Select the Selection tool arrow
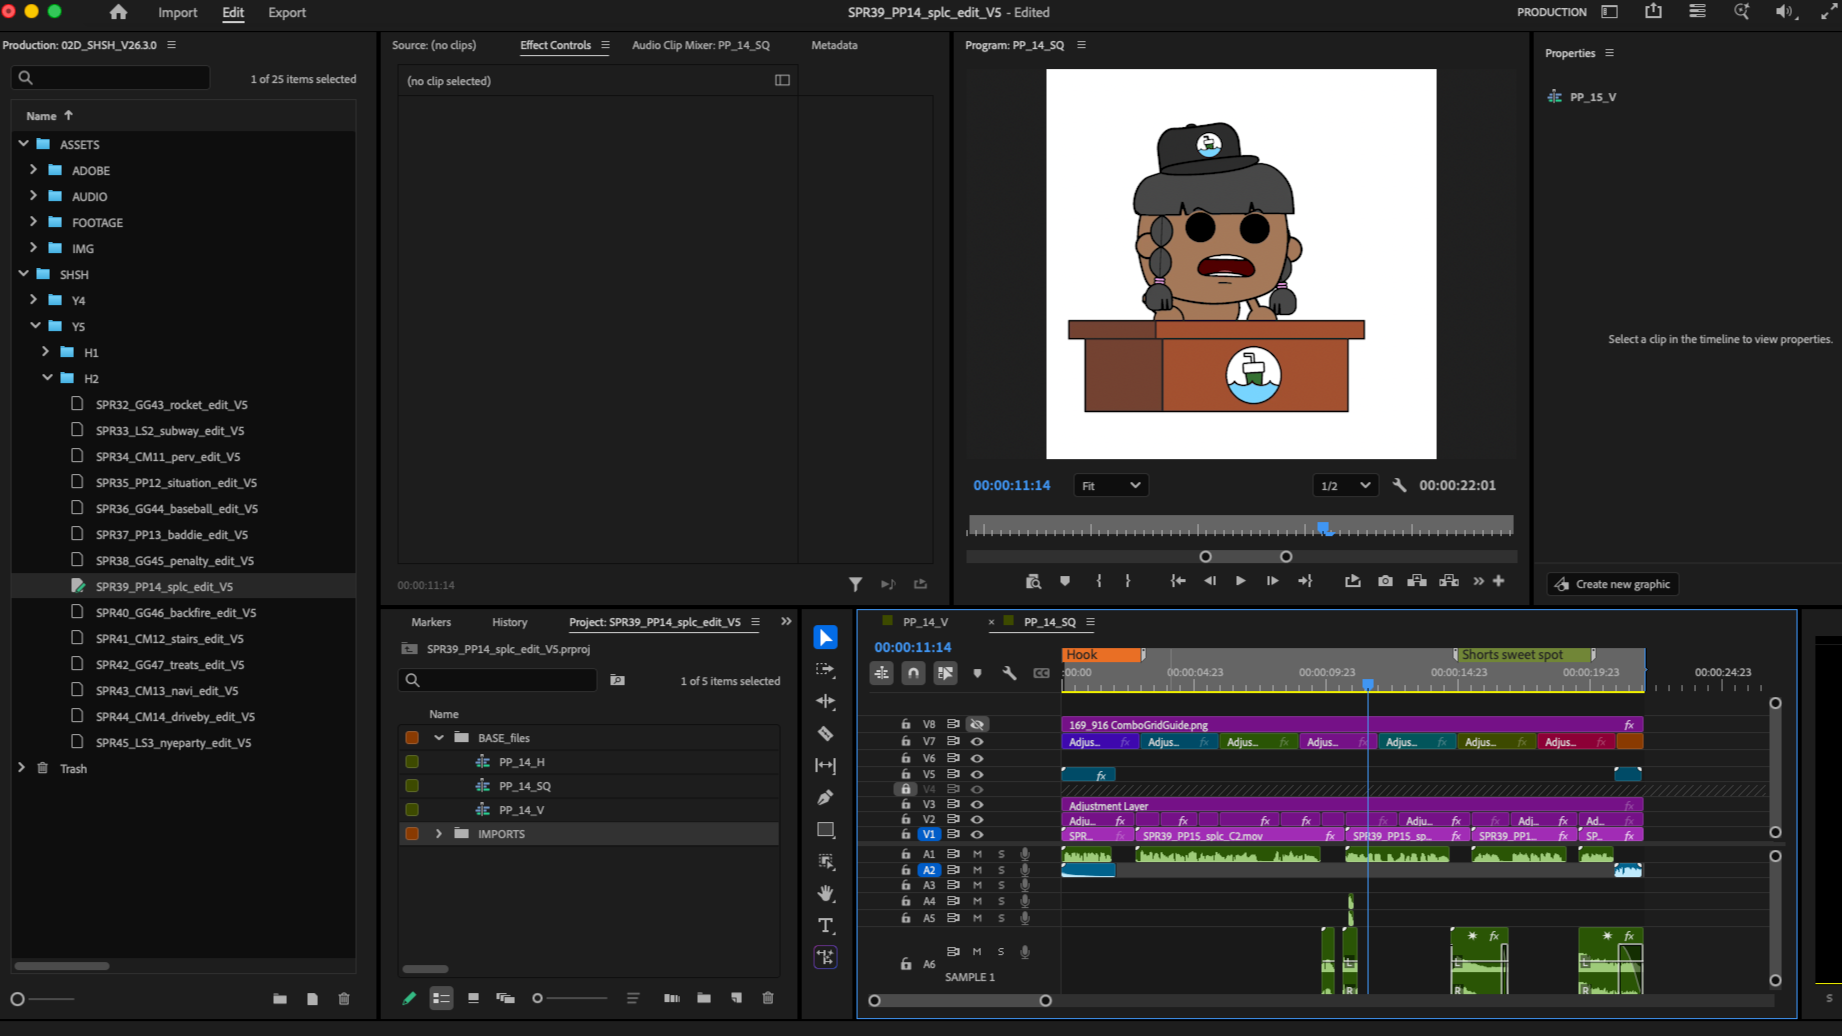 825,637
